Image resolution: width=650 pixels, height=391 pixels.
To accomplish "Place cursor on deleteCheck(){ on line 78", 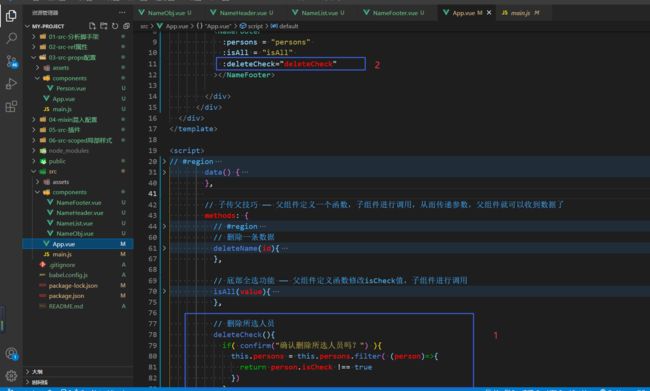I will pos(244,335).
